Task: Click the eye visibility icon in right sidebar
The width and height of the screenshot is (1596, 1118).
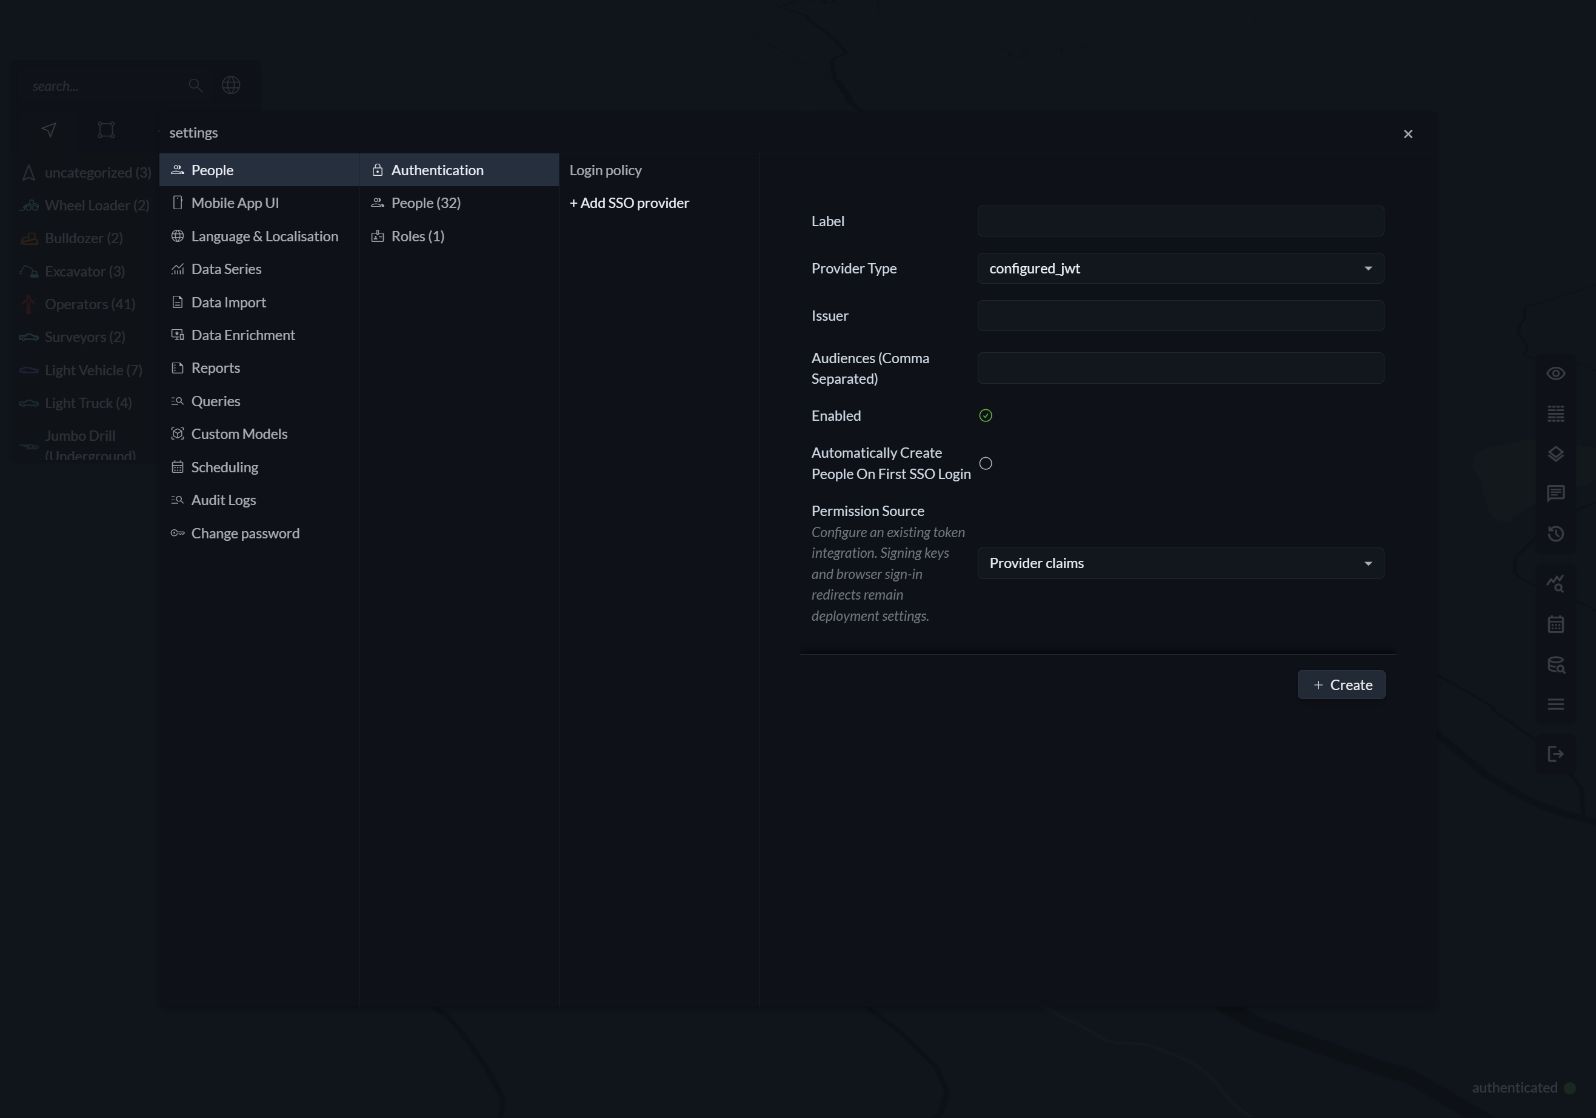Action: point(1556,373)
